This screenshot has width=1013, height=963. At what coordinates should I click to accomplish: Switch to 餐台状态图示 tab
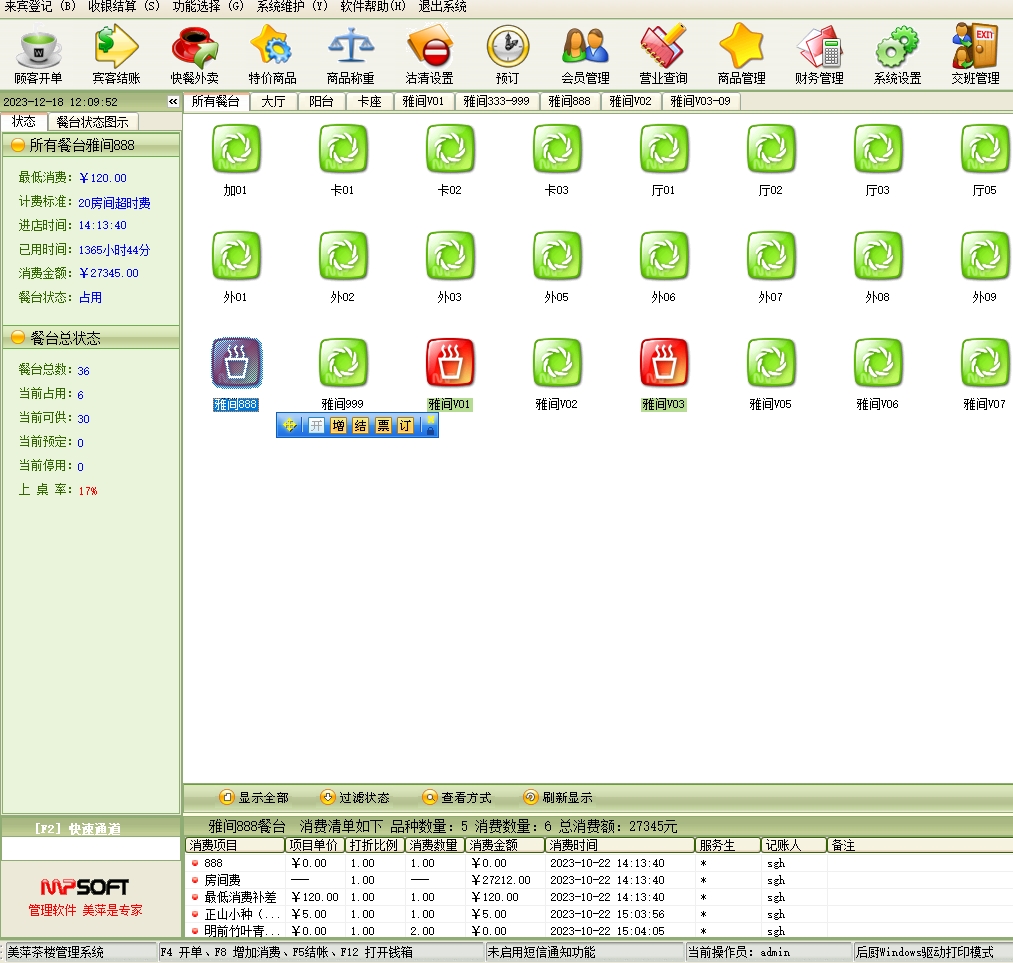[93, 122]
